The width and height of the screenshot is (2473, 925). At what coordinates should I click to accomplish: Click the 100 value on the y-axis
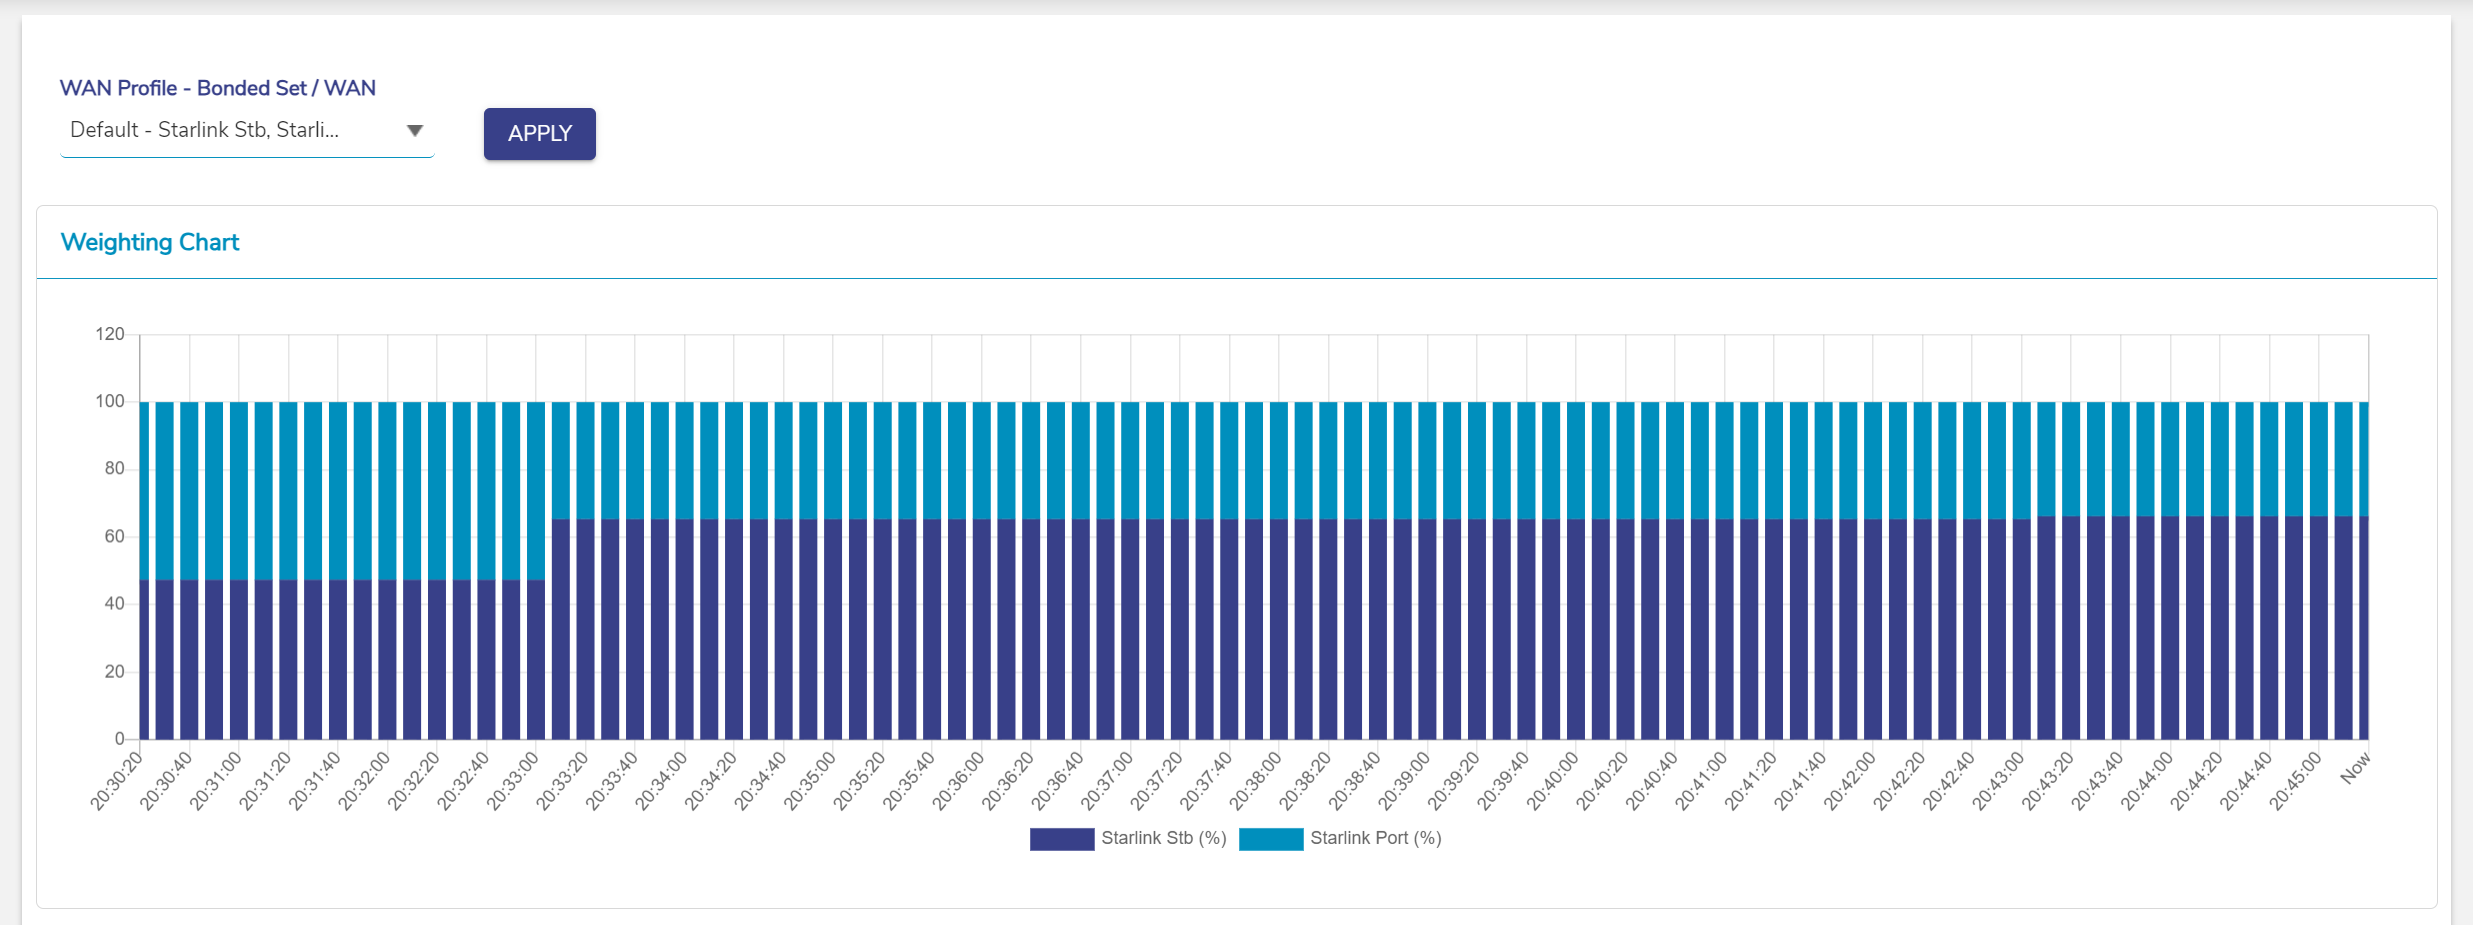(x=110, y=402)
